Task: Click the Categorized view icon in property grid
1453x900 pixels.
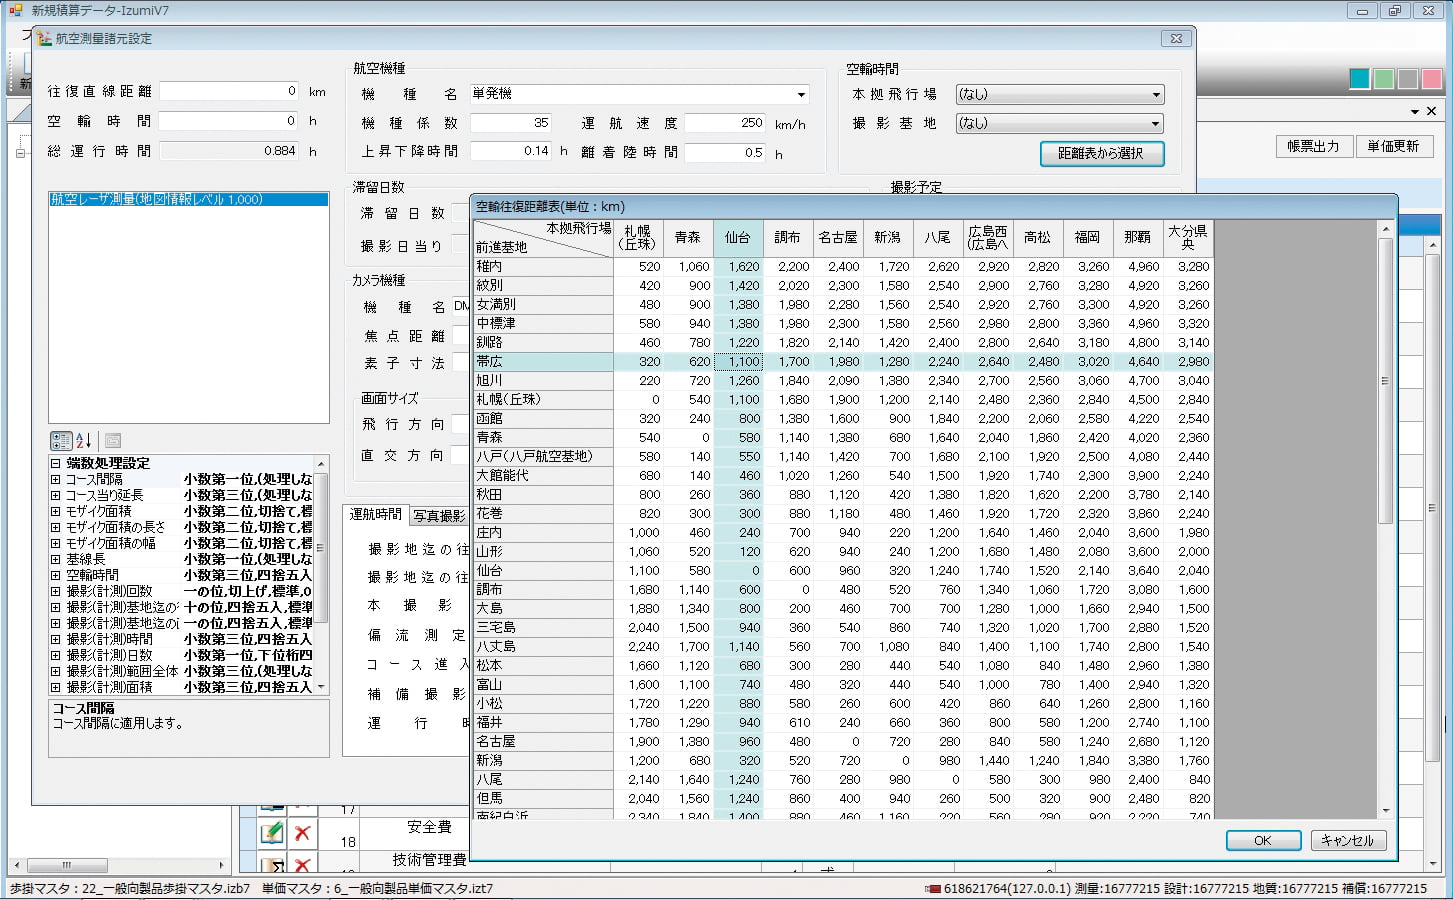Action: [60, 440]
